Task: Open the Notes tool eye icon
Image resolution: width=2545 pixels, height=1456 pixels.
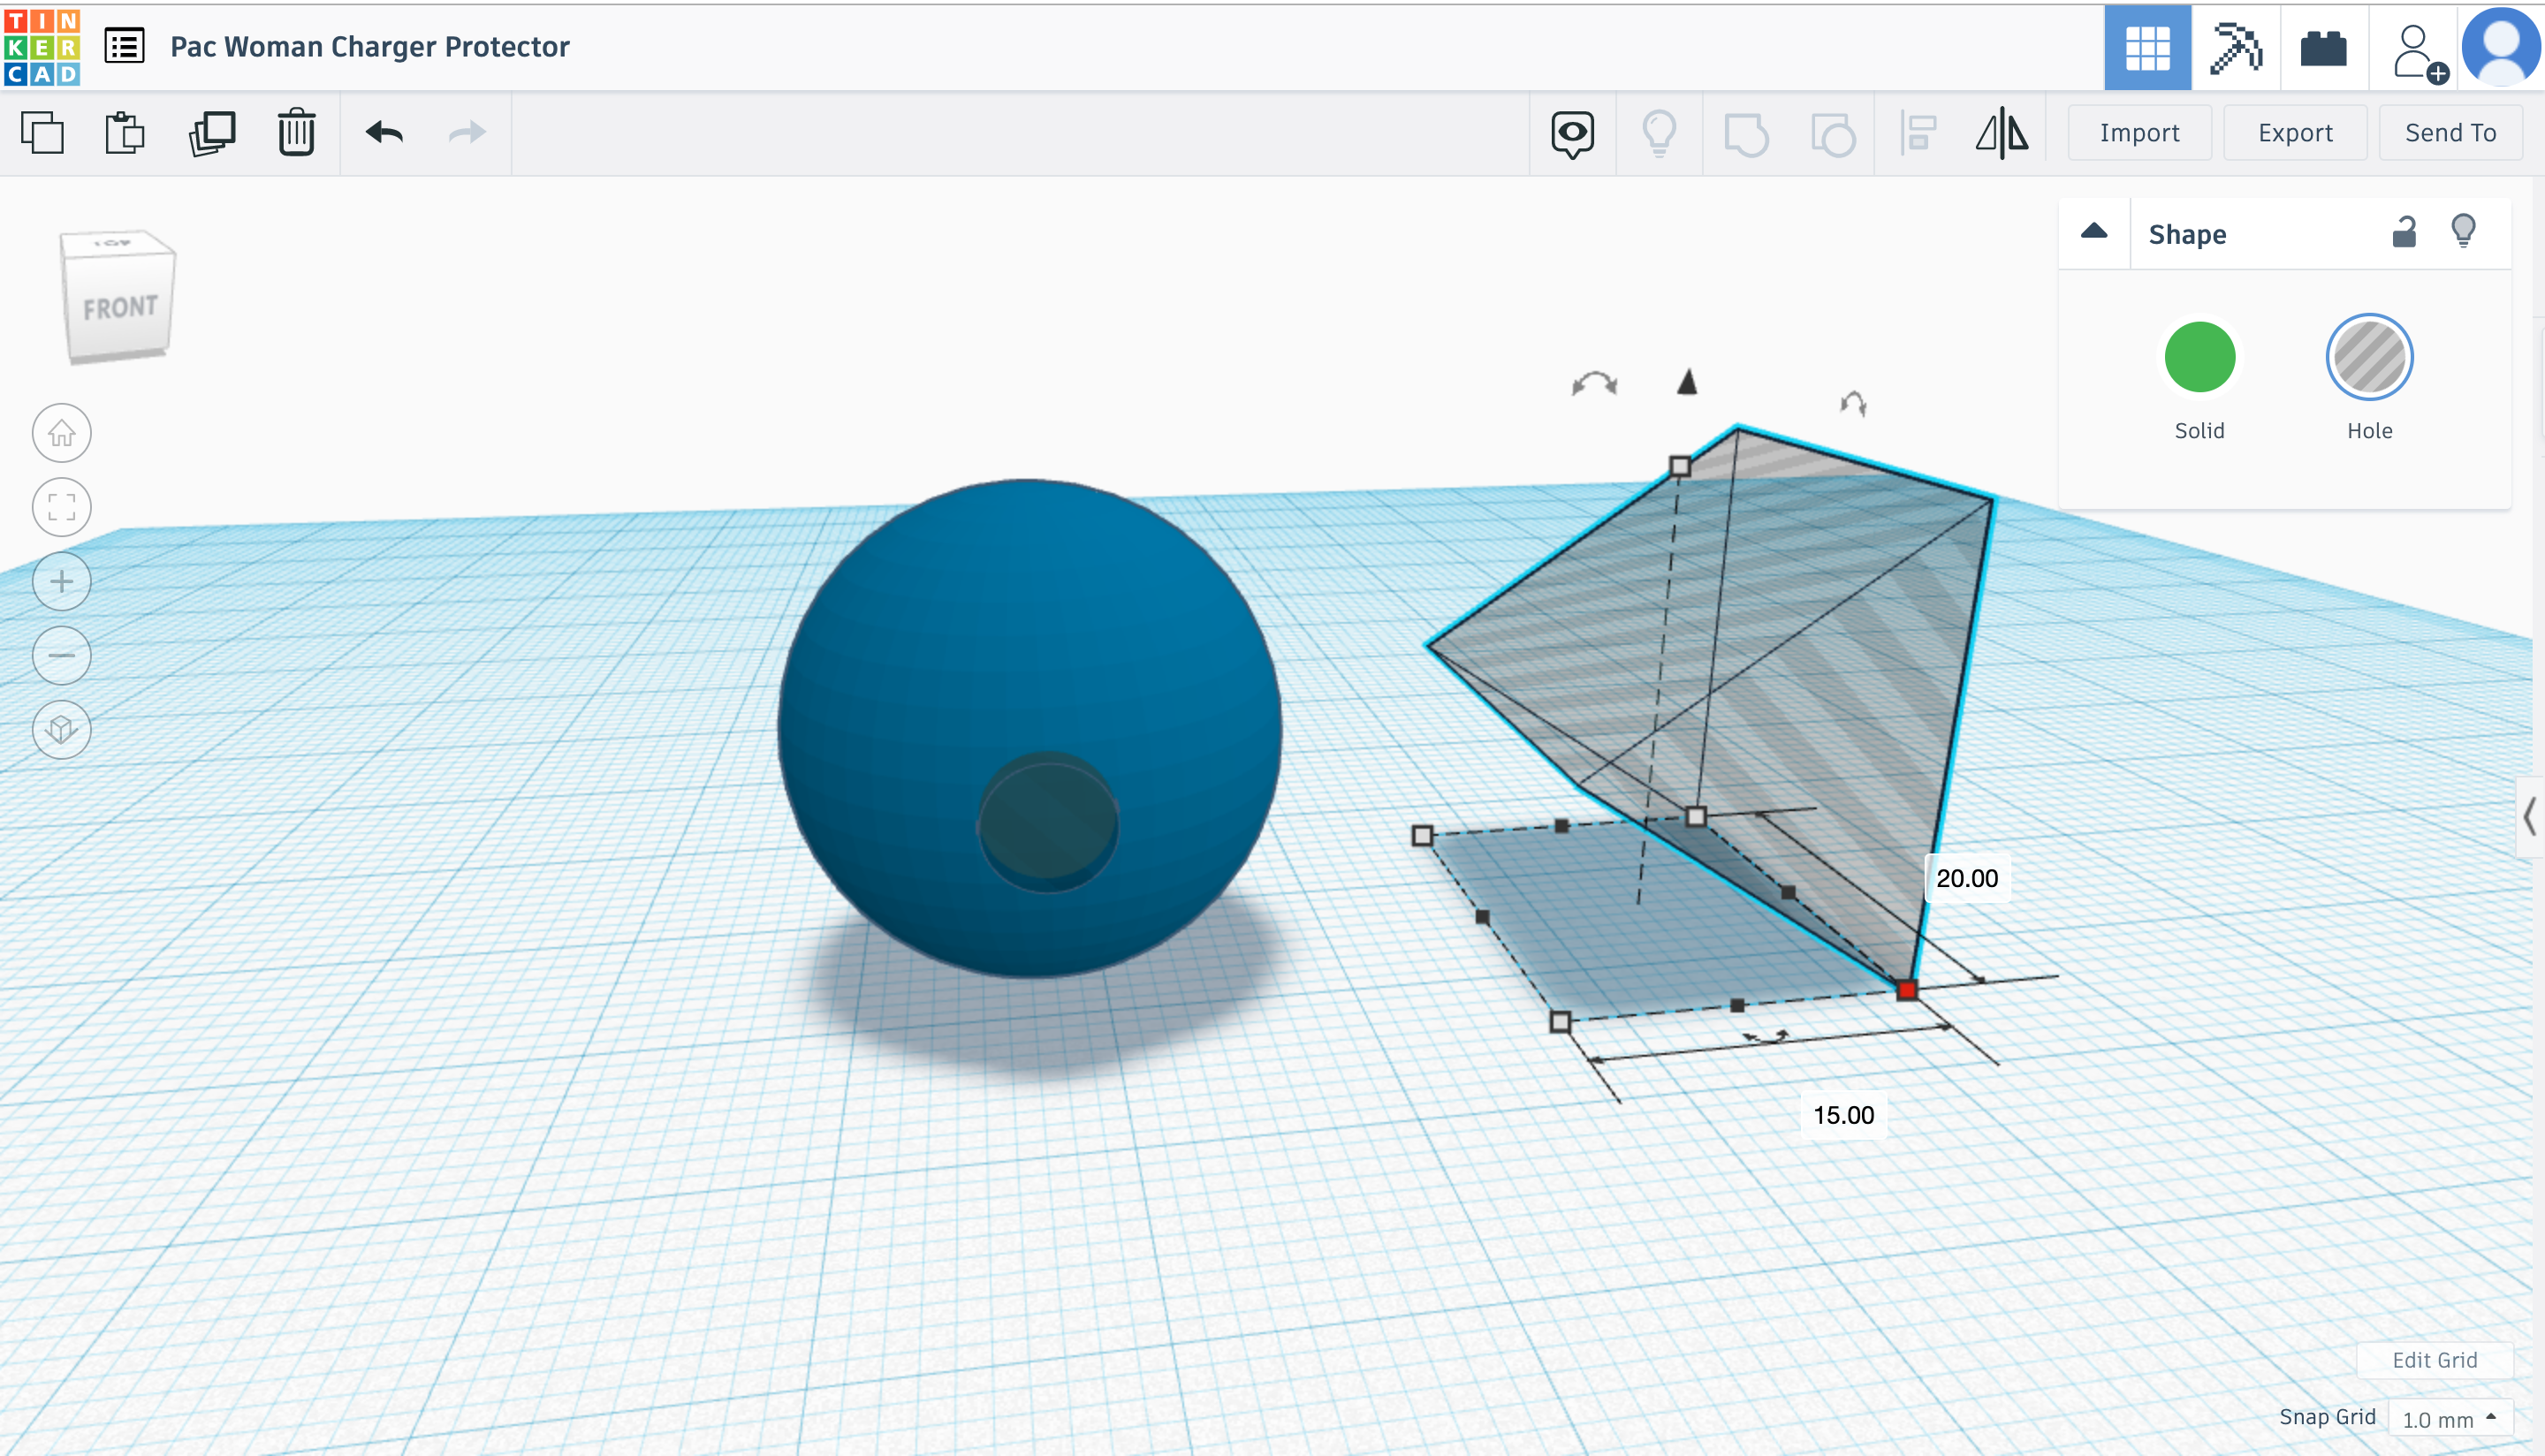Action: (1572, 134)
